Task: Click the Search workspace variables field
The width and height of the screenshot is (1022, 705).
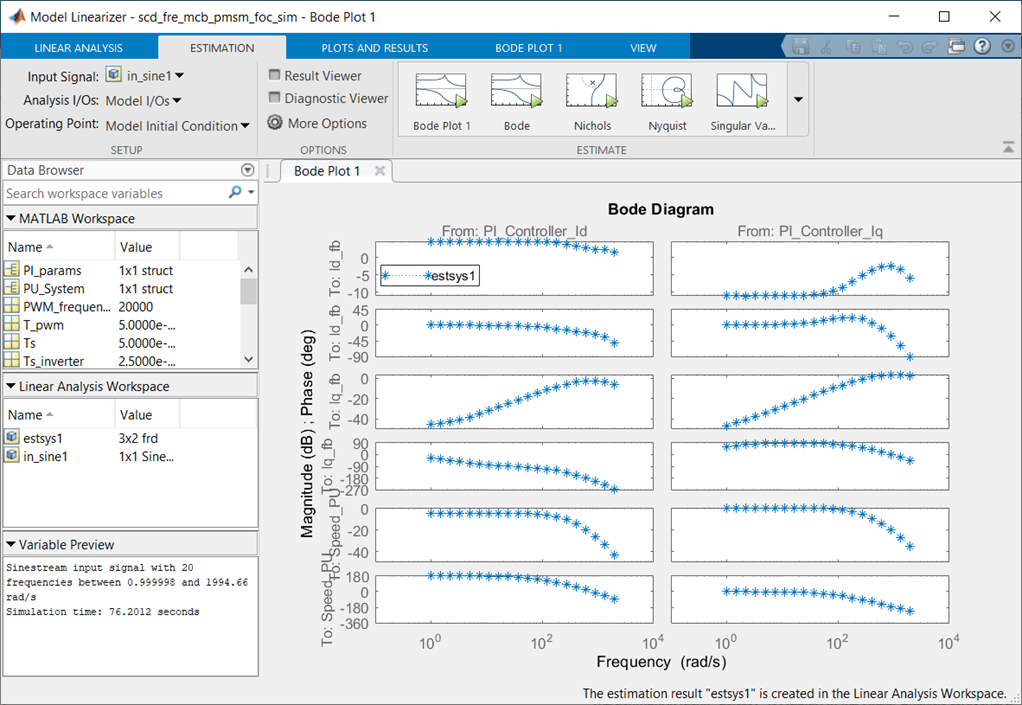Action: pyautogui.click(x=114, y=193)
